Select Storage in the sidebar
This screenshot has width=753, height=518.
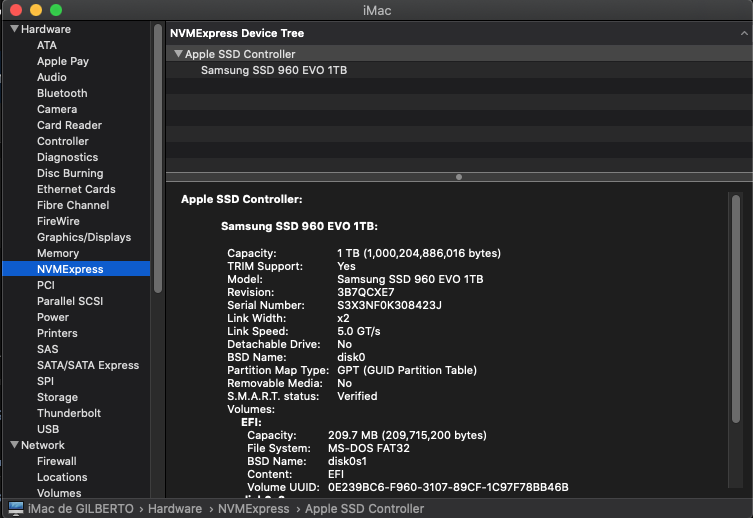pyautogui.click(x=57, y=397)
